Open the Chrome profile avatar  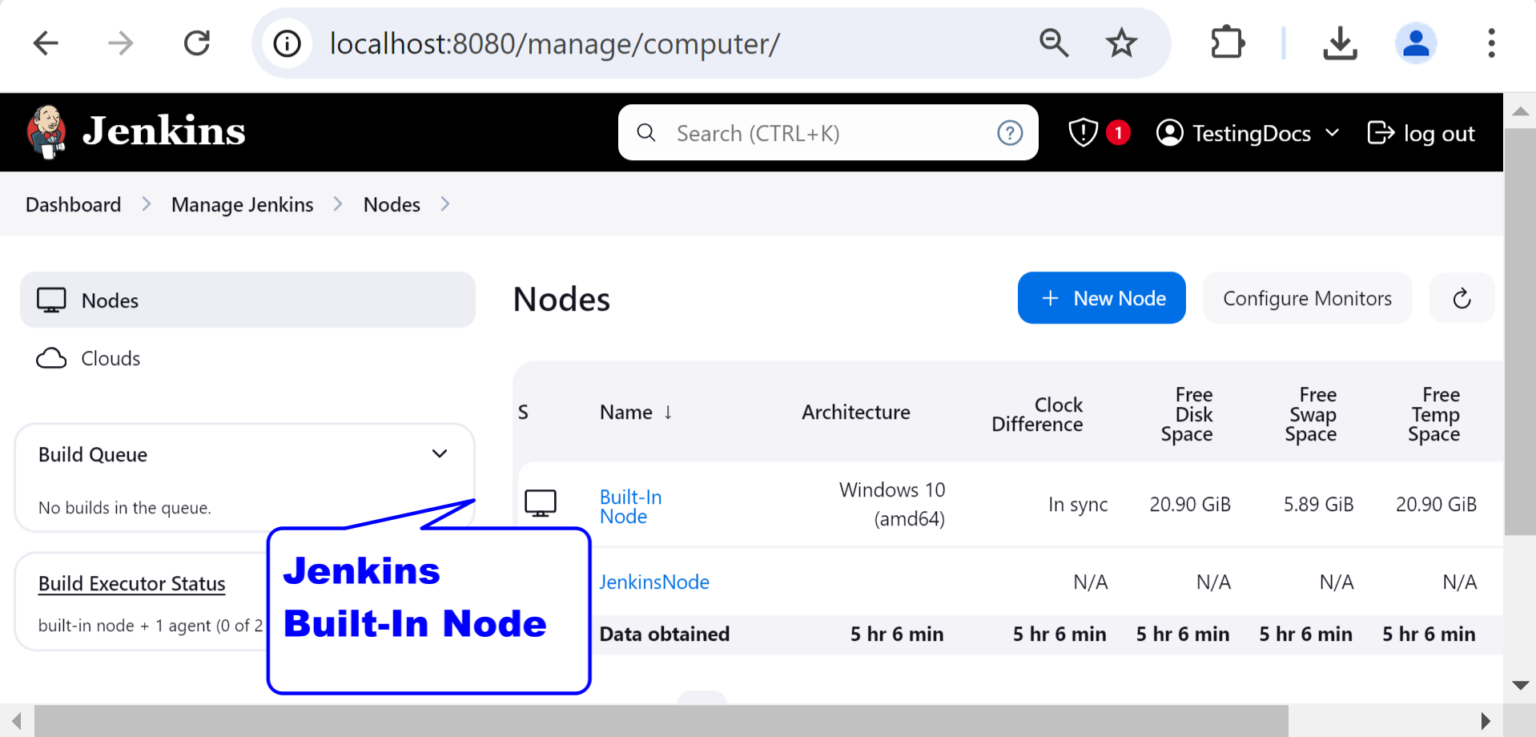coord(1416,43)
